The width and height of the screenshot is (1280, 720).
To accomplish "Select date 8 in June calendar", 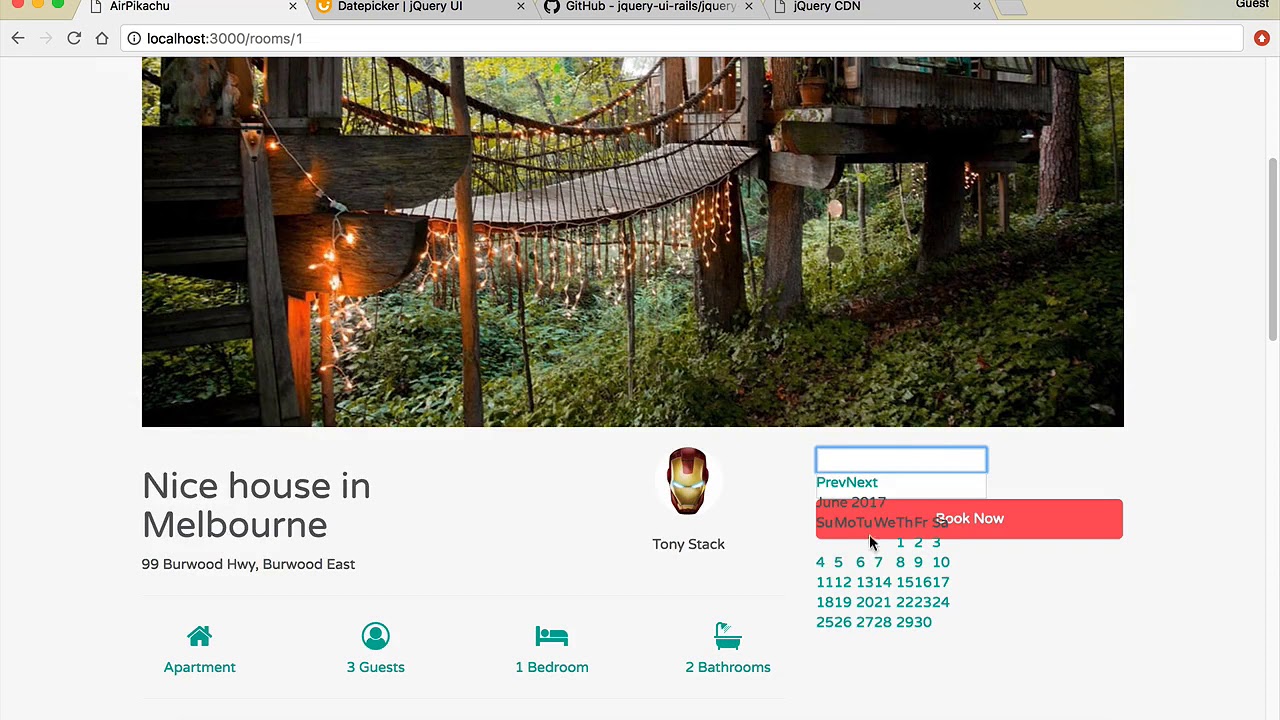I will coord(900,562).
